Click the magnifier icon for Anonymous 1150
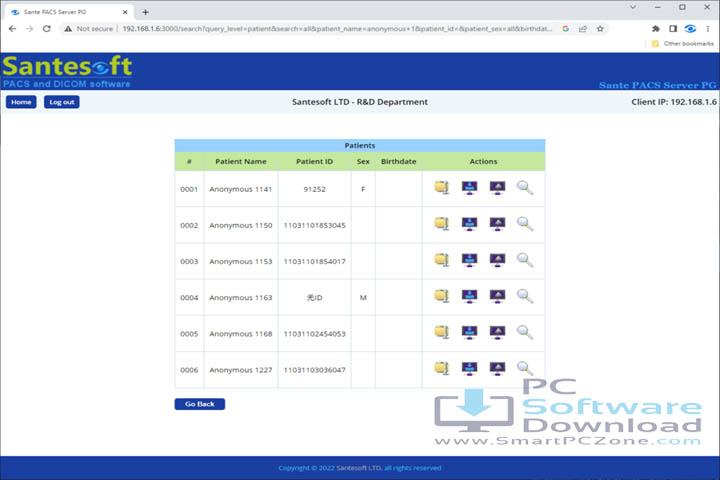The image size is (720, 480). pos(525,224)
